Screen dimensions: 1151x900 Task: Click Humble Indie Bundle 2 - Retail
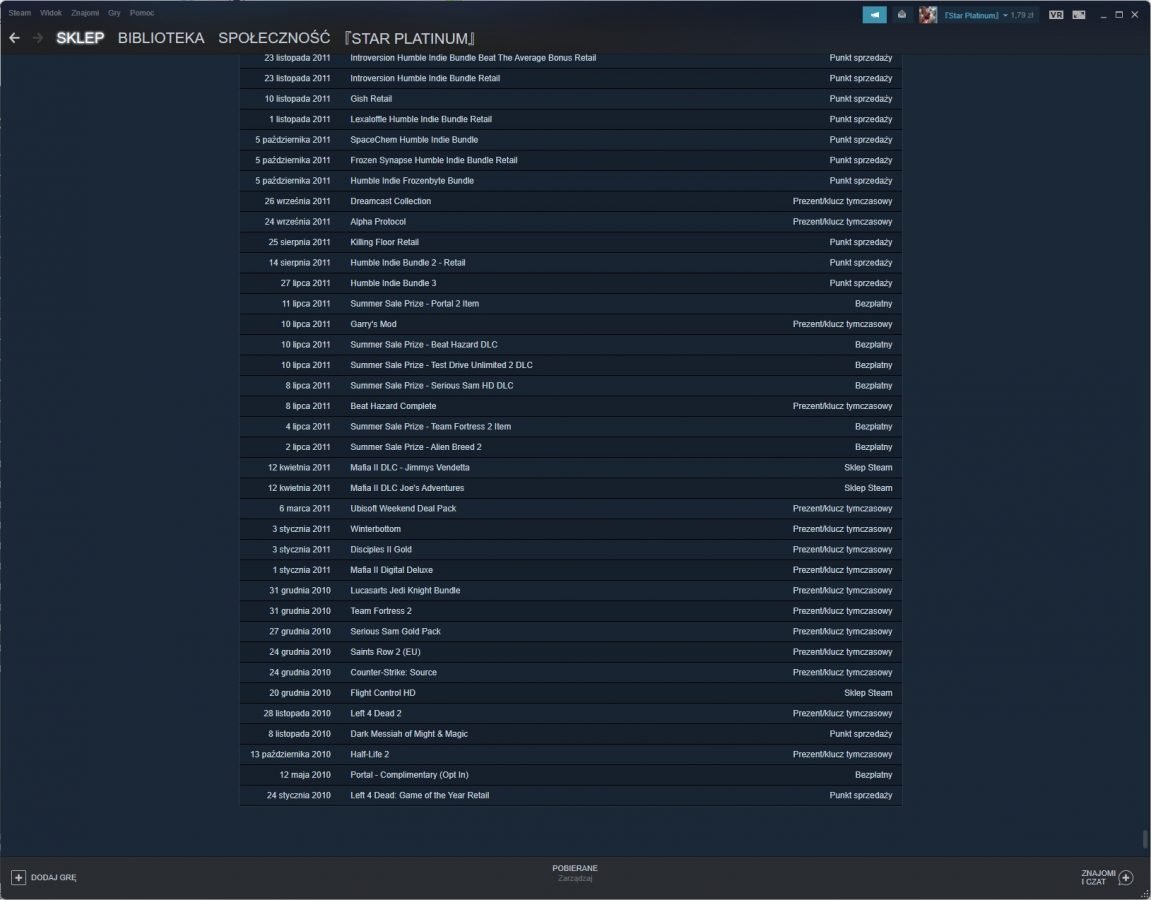pyautogui.click(x=408, y=263)
